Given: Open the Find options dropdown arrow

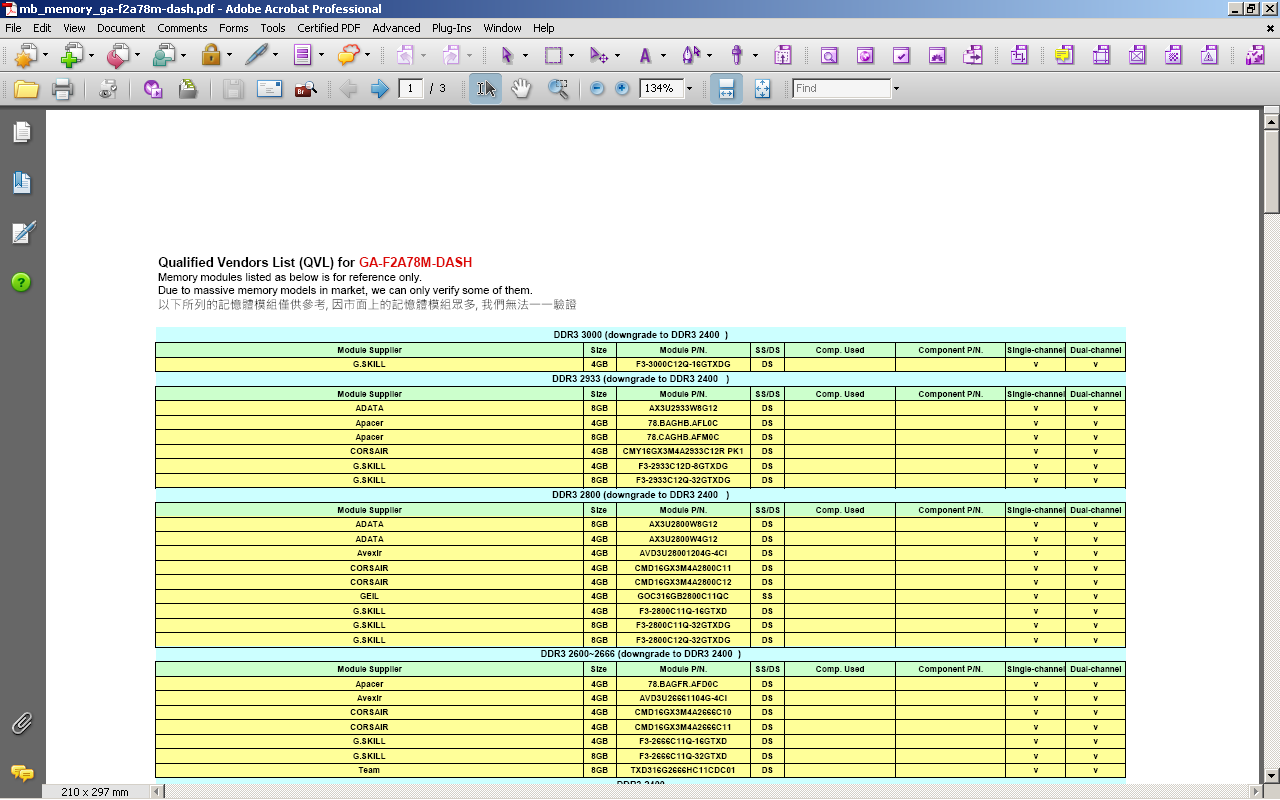Looking at the screenshot, I should tap(896, 89).
